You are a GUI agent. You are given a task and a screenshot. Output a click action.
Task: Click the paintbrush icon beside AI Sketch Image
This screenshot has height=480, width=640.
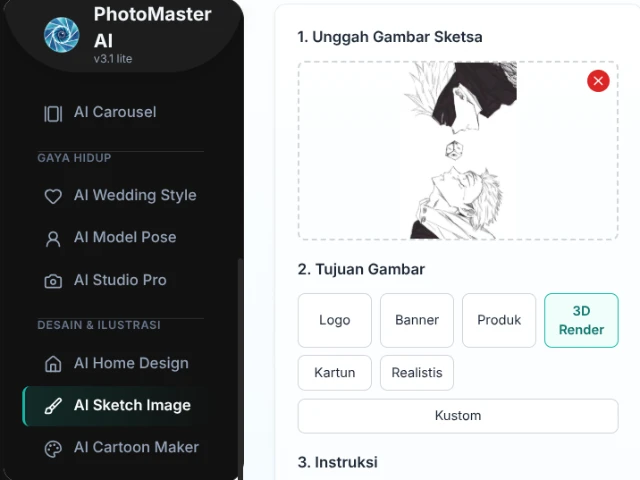click(x=53, y=406)
